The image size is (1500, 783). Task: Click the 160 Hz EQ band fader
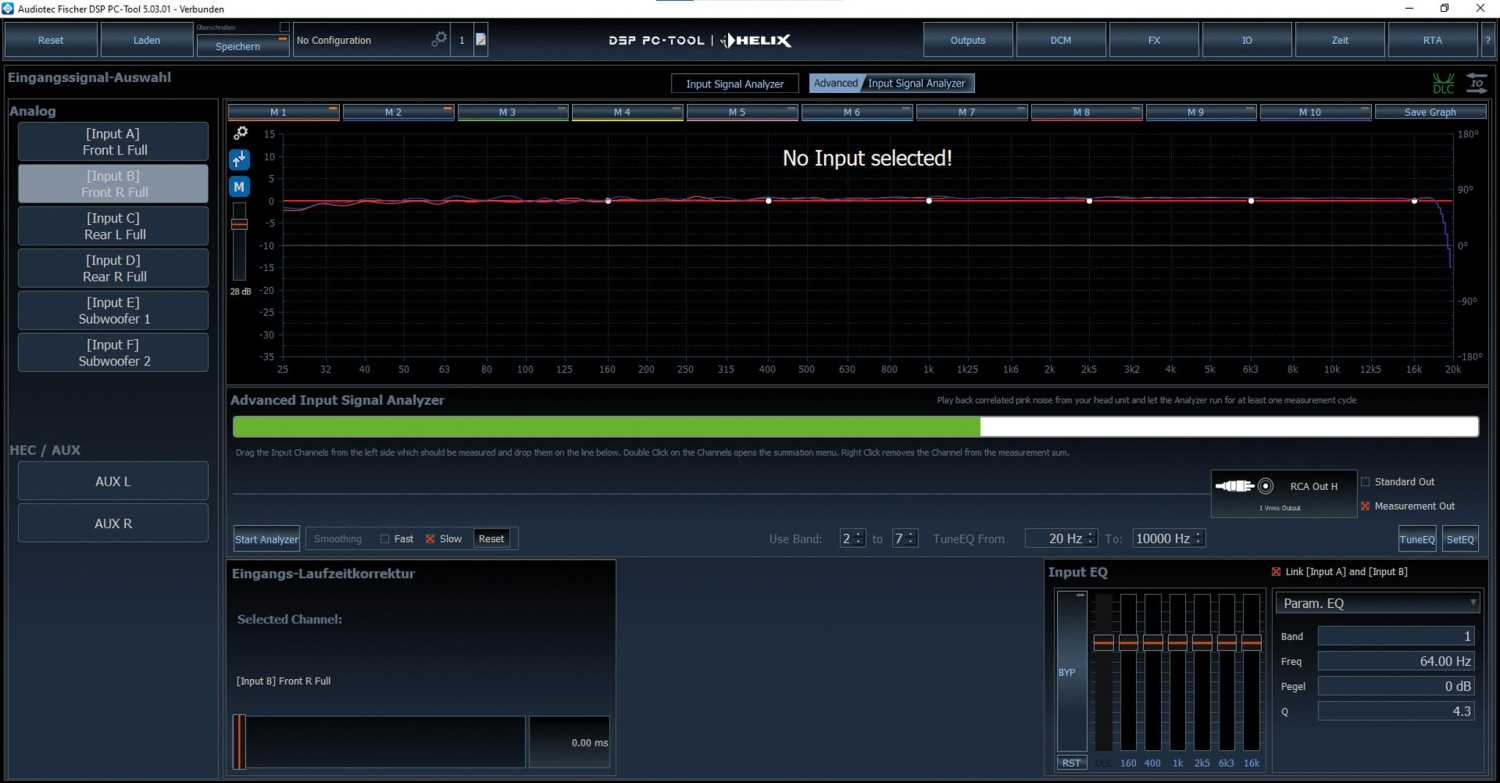1128,643
